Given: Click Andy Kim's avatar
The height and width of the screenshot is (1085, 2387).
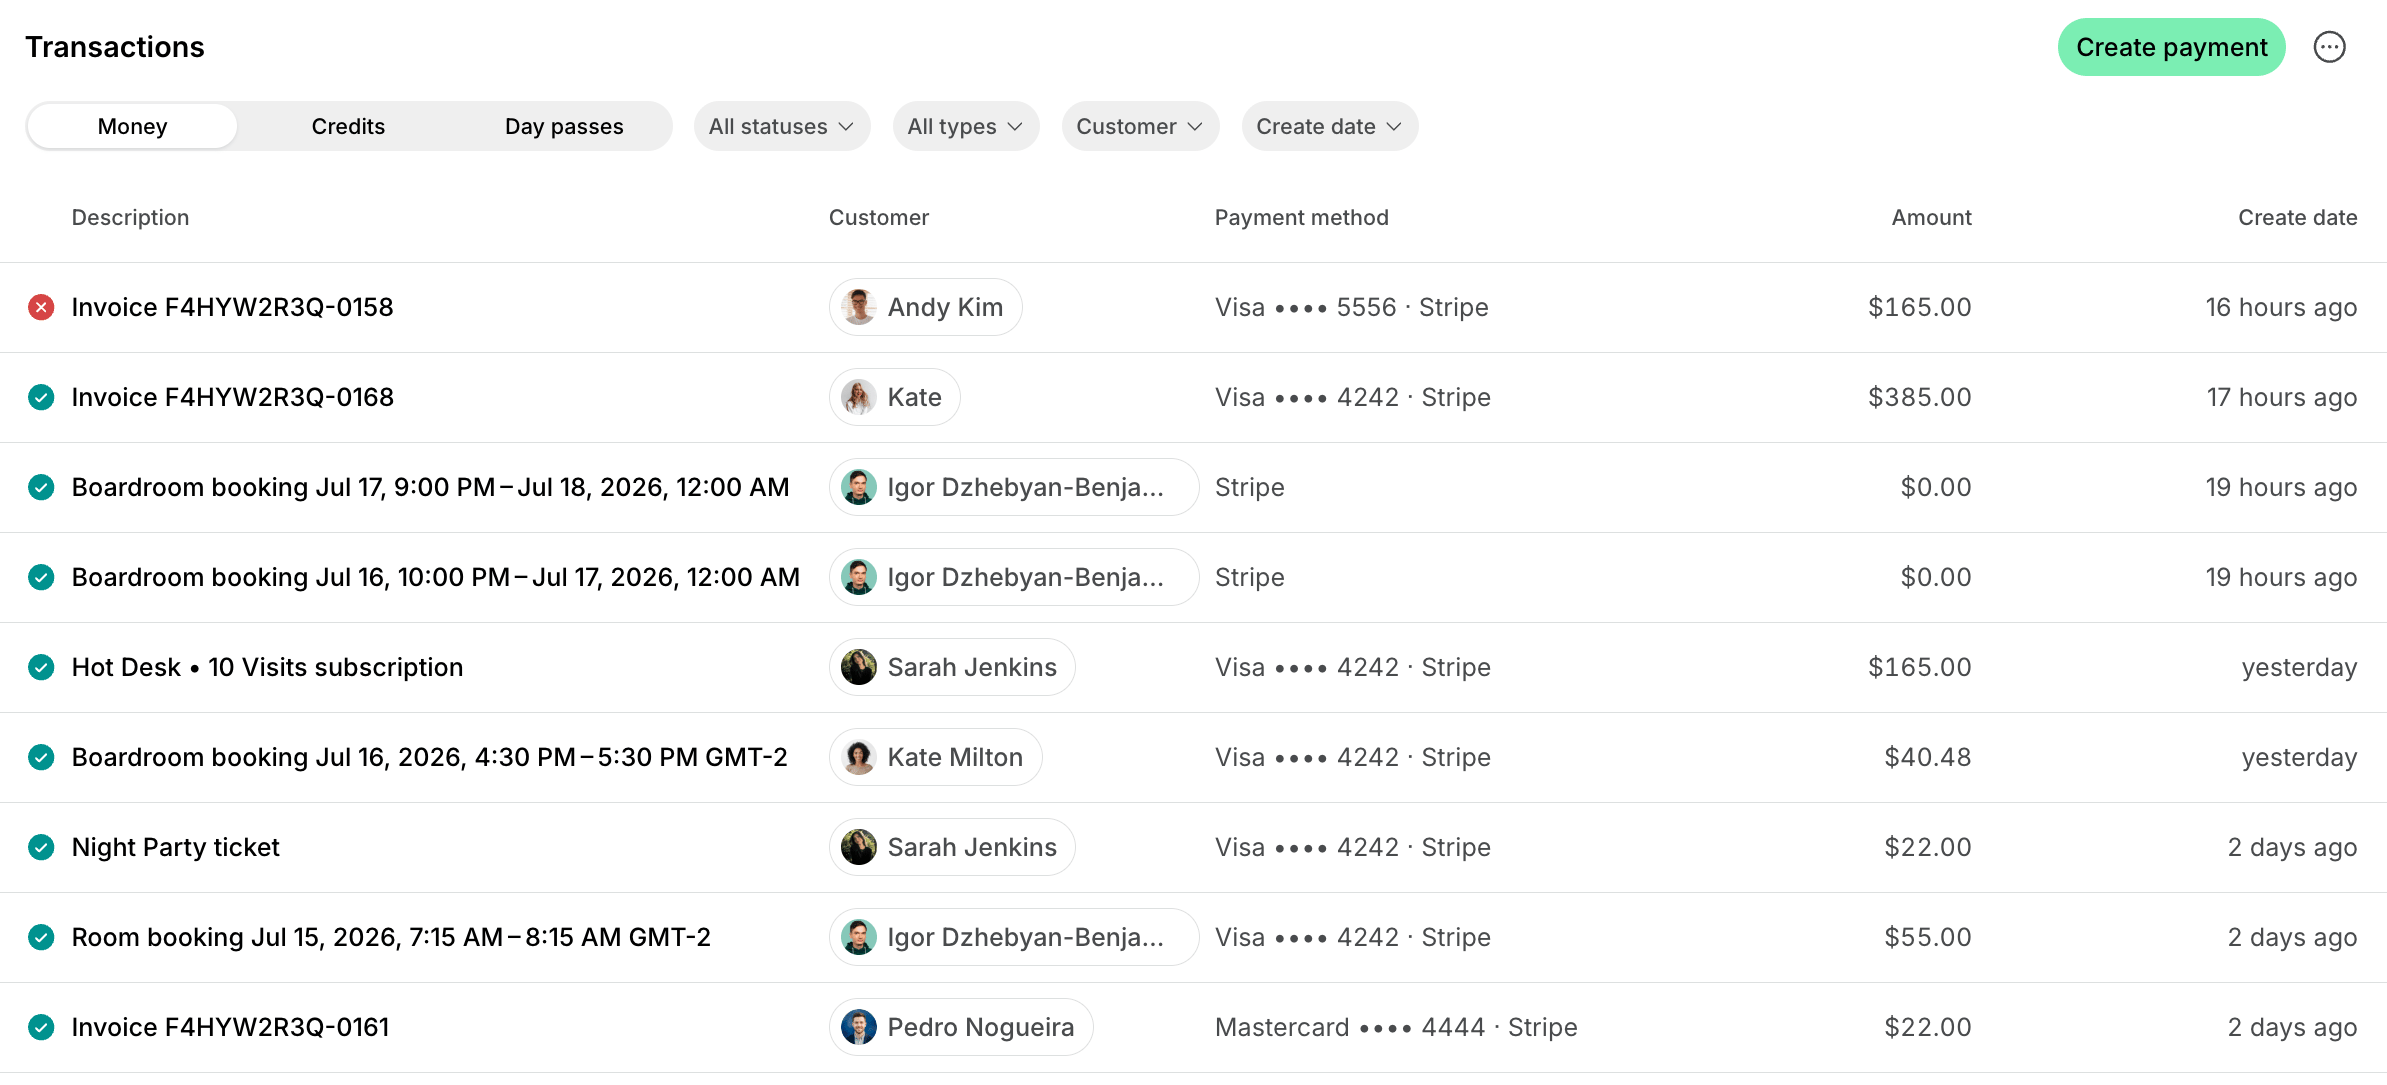Looking at the screenshot, I should point(859,307).
